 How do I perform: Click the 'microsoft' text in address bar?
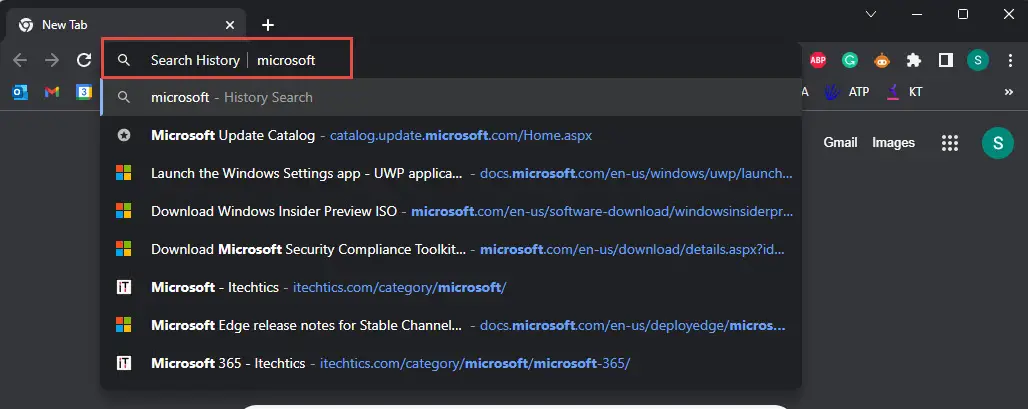[286, 60]
